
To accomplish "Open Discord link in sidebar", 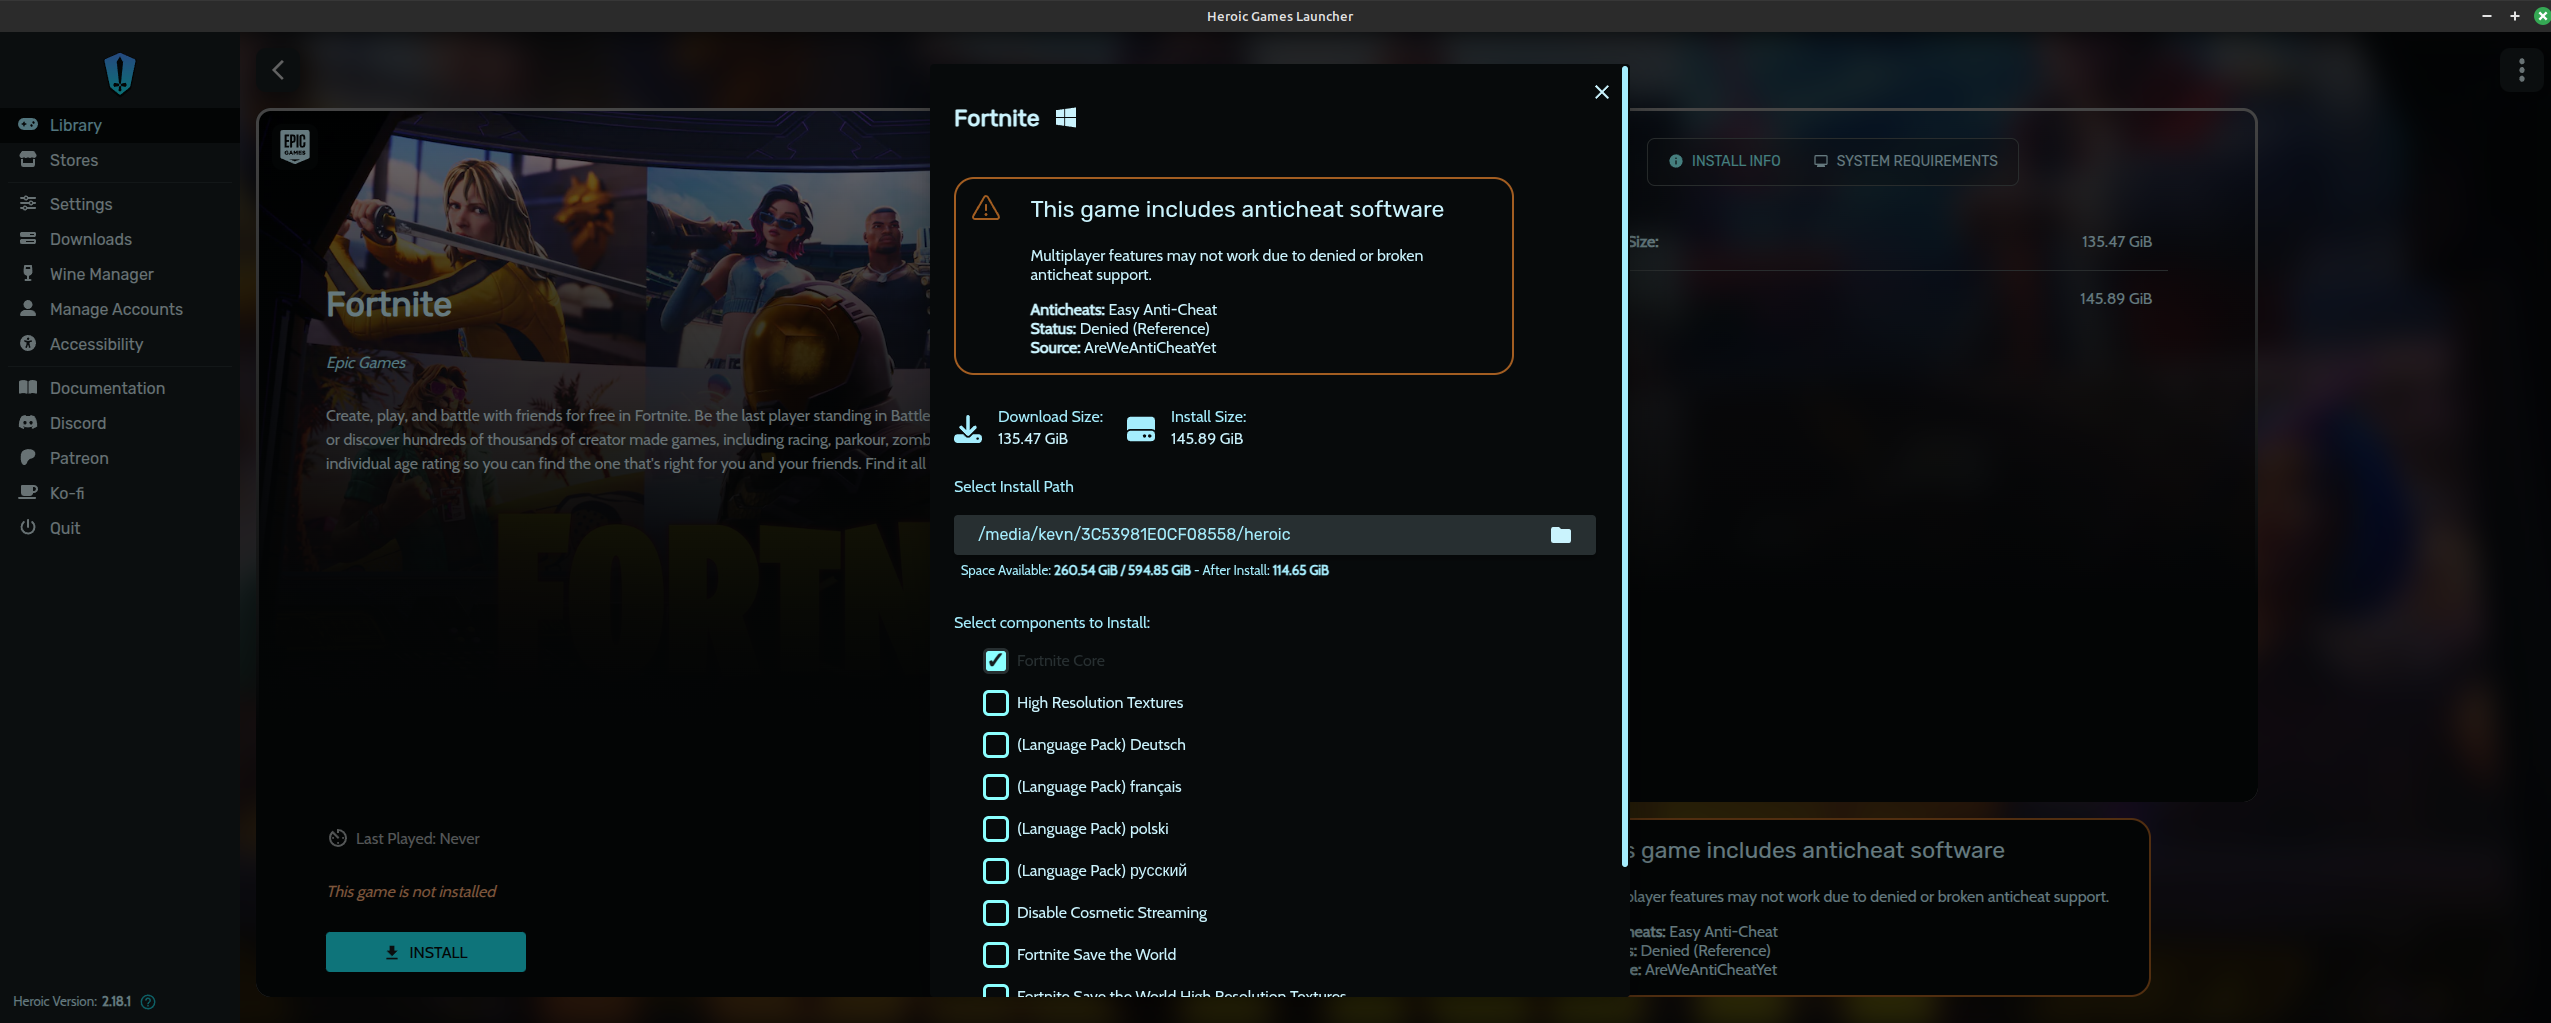I will click(77, 423).
